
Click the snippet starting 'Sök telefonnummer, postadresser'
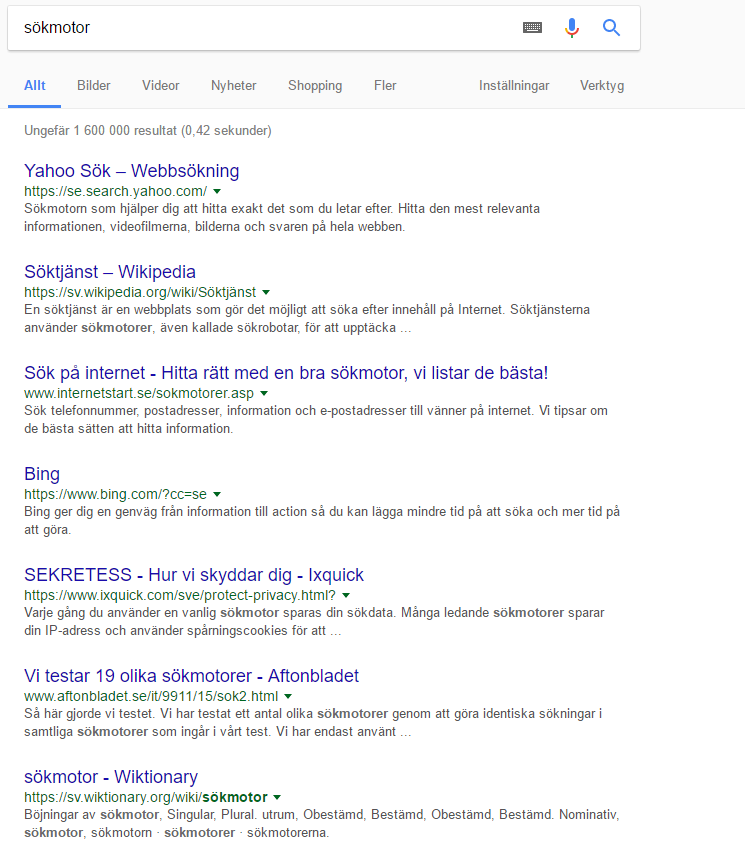tap(316, 419)
